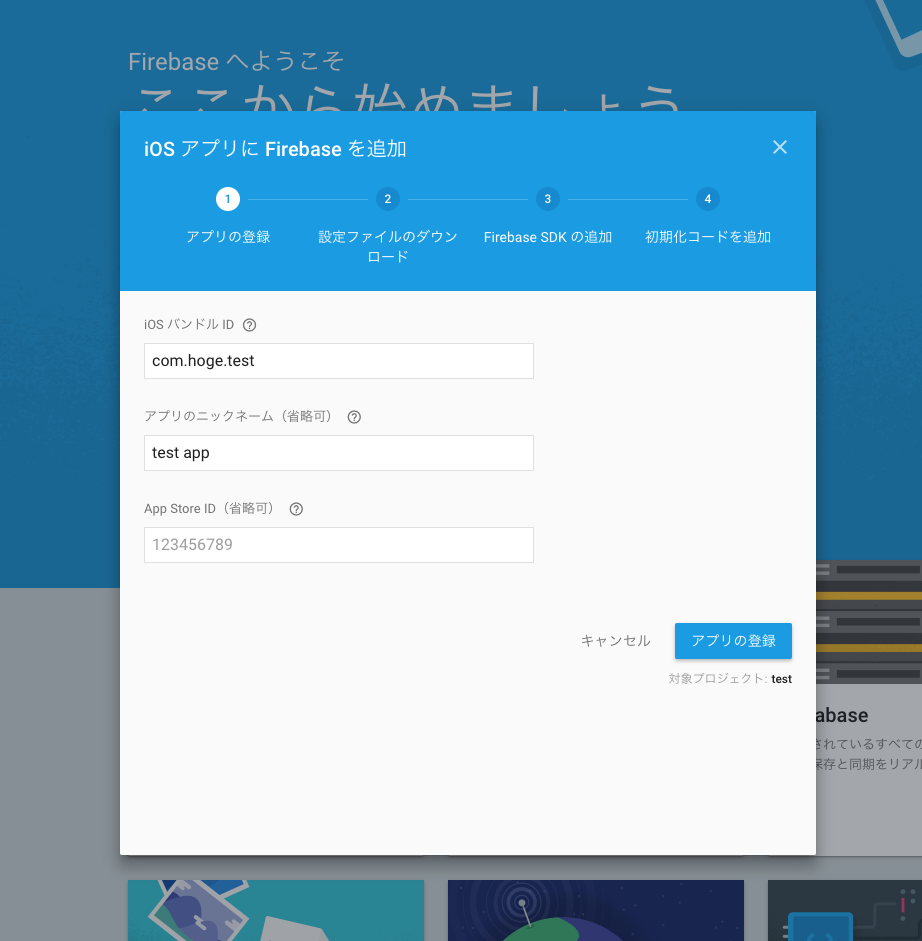Click step 1 circle in stepper

[227, 199]
